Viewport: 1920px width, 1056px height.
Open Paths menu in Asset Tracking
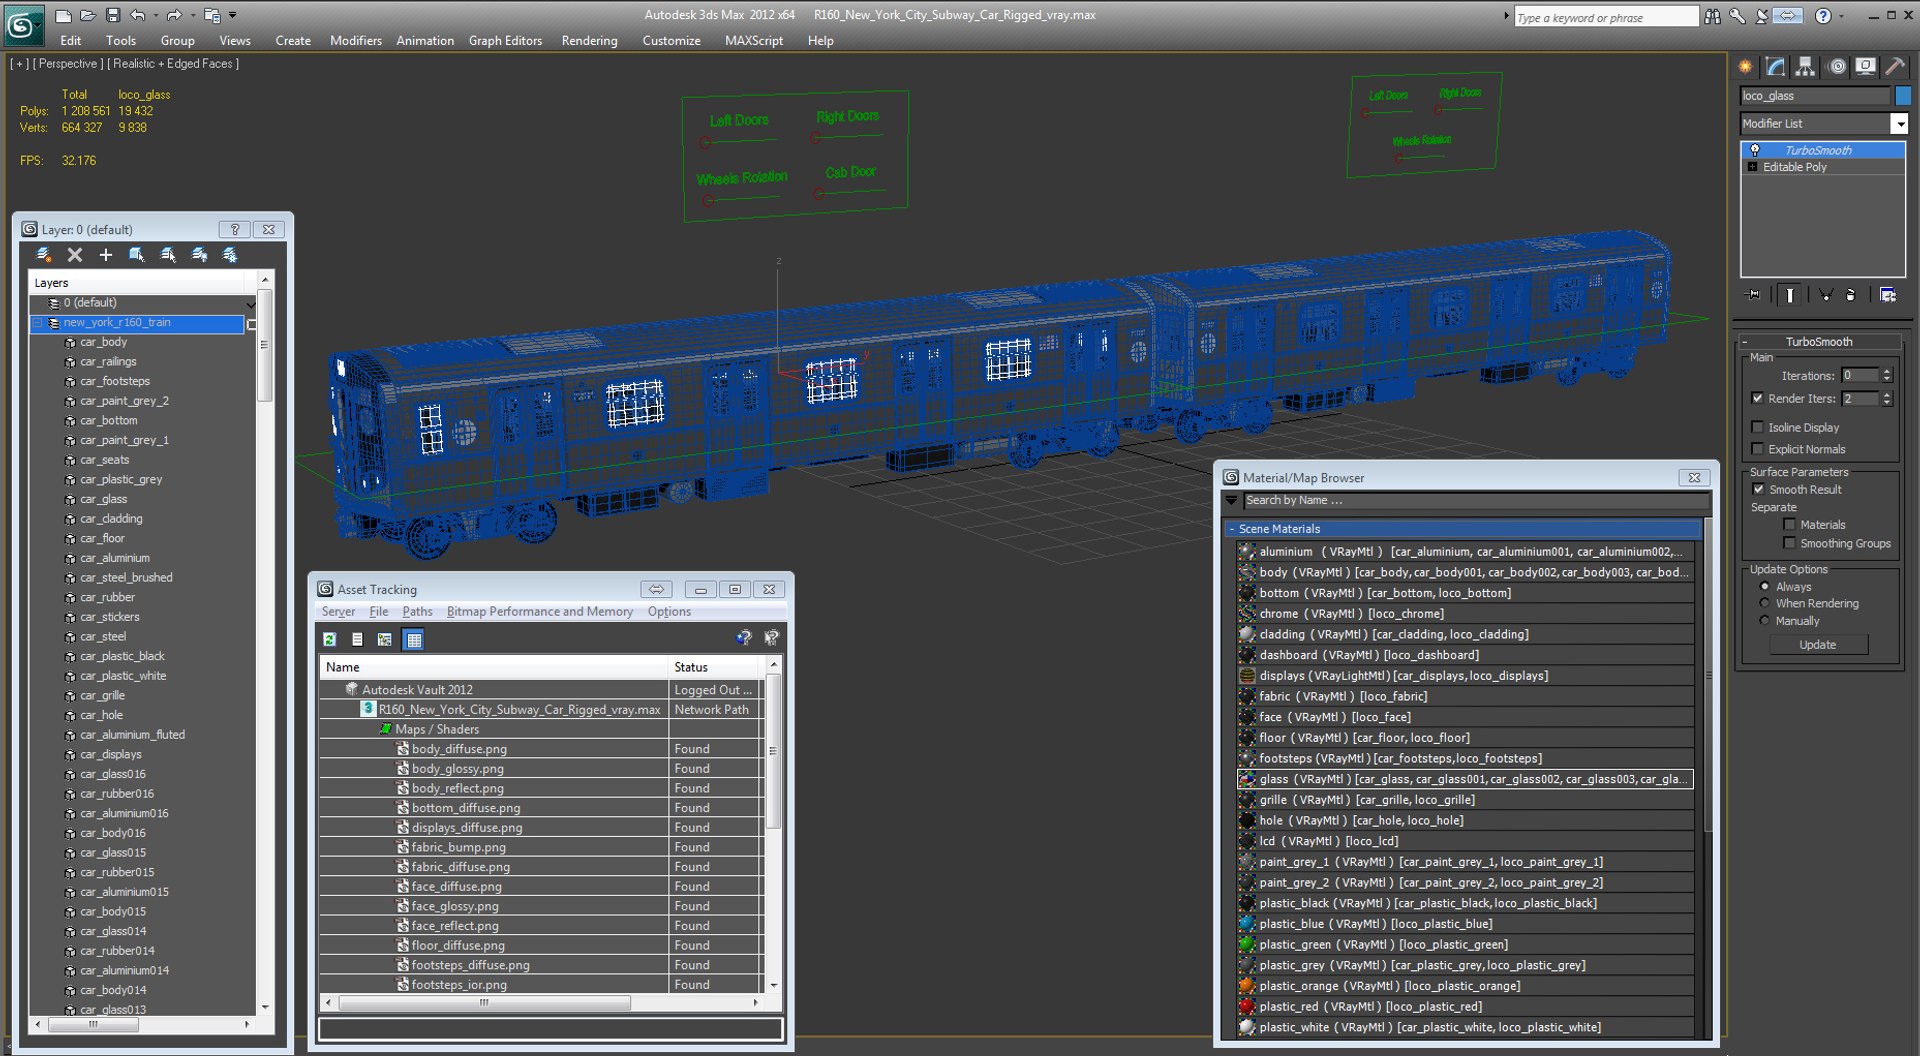click(x=417, y=612)
